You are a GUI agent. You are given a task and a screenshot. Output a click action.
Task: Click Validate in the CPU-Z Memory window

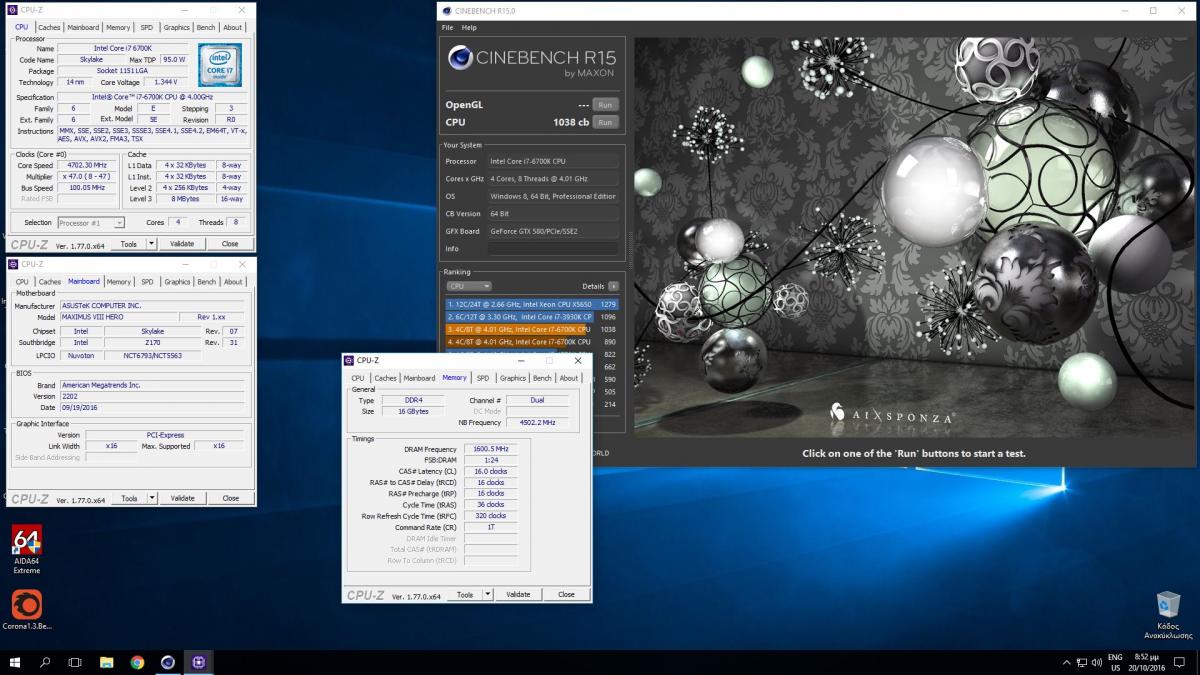click(518, 594)
